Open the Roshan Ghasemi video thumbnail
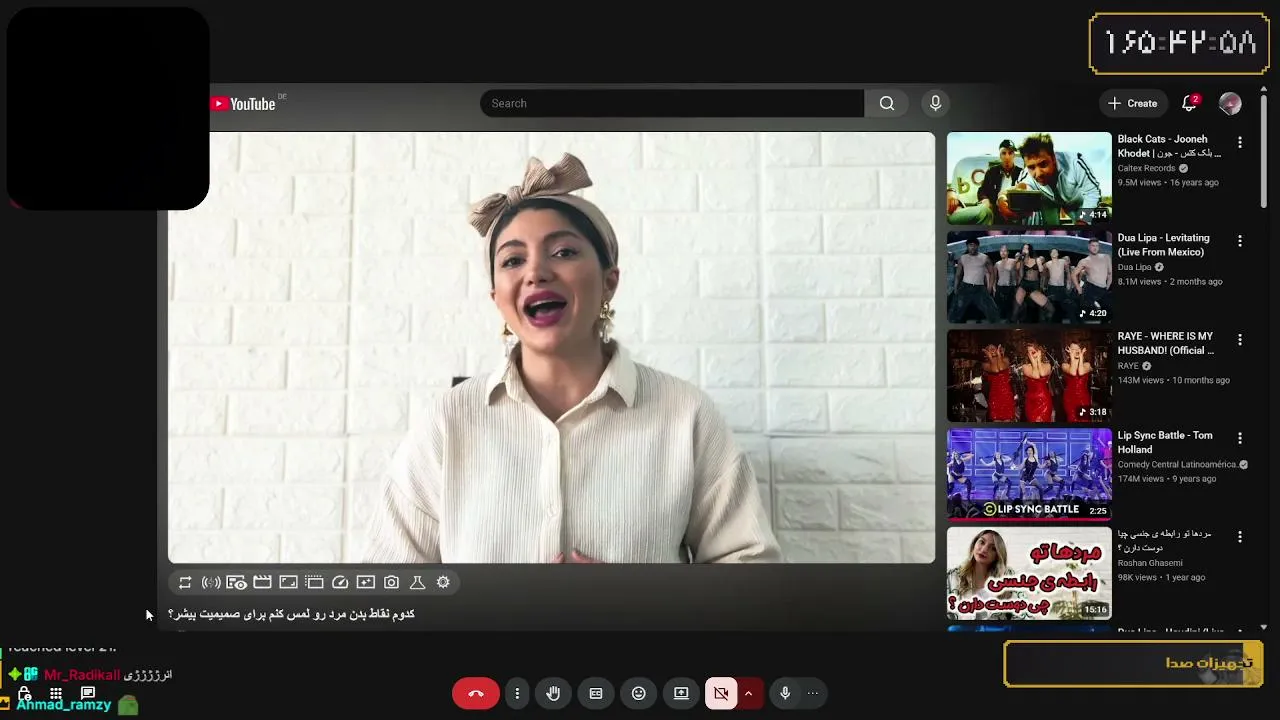This screenshot has height=720, width=1280. (1029, 573)
